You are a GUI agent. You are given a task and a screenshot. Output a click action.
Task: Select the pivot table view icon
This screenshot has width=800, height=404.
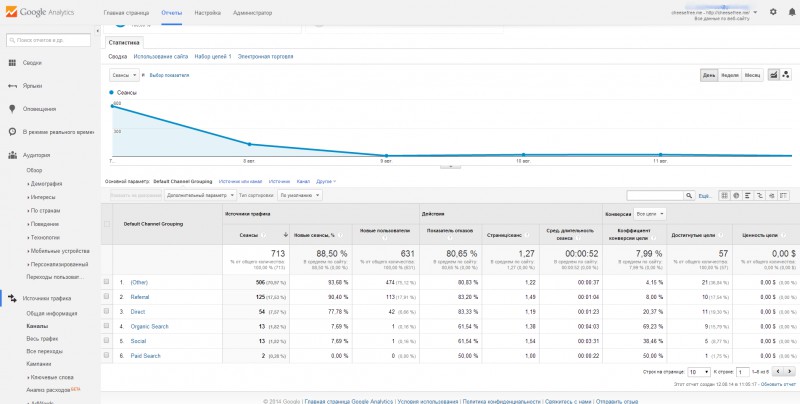tap(783, 195)
